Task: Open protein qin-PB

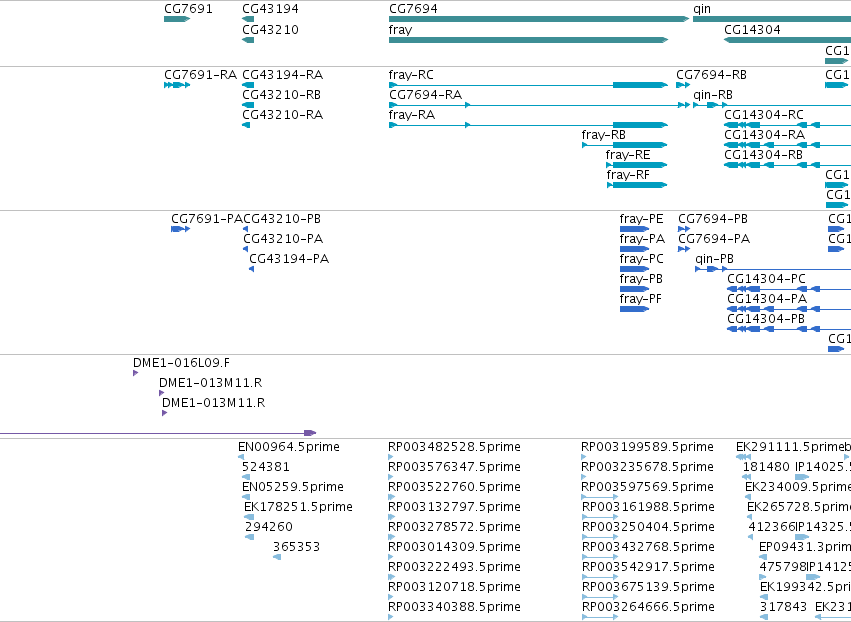Action: pos(714,259)
